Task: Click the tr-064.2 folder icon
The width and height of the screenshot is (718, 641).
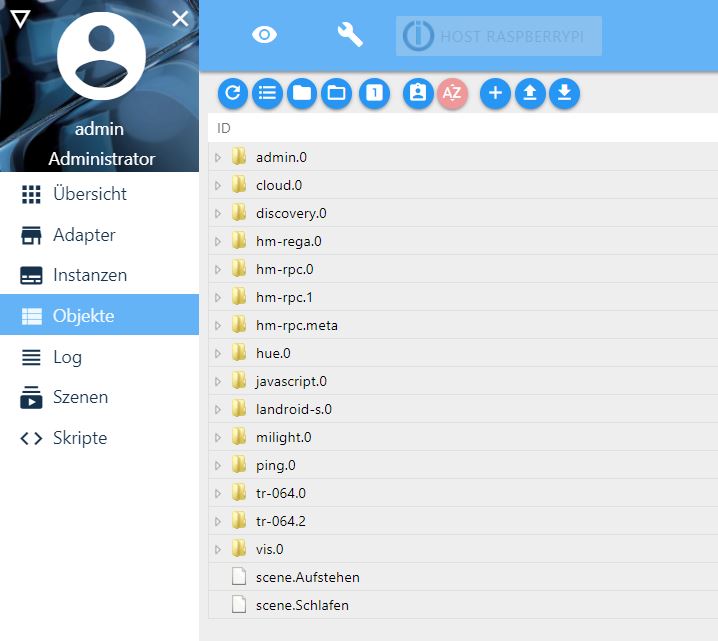Action: click(x=239, y=521)
